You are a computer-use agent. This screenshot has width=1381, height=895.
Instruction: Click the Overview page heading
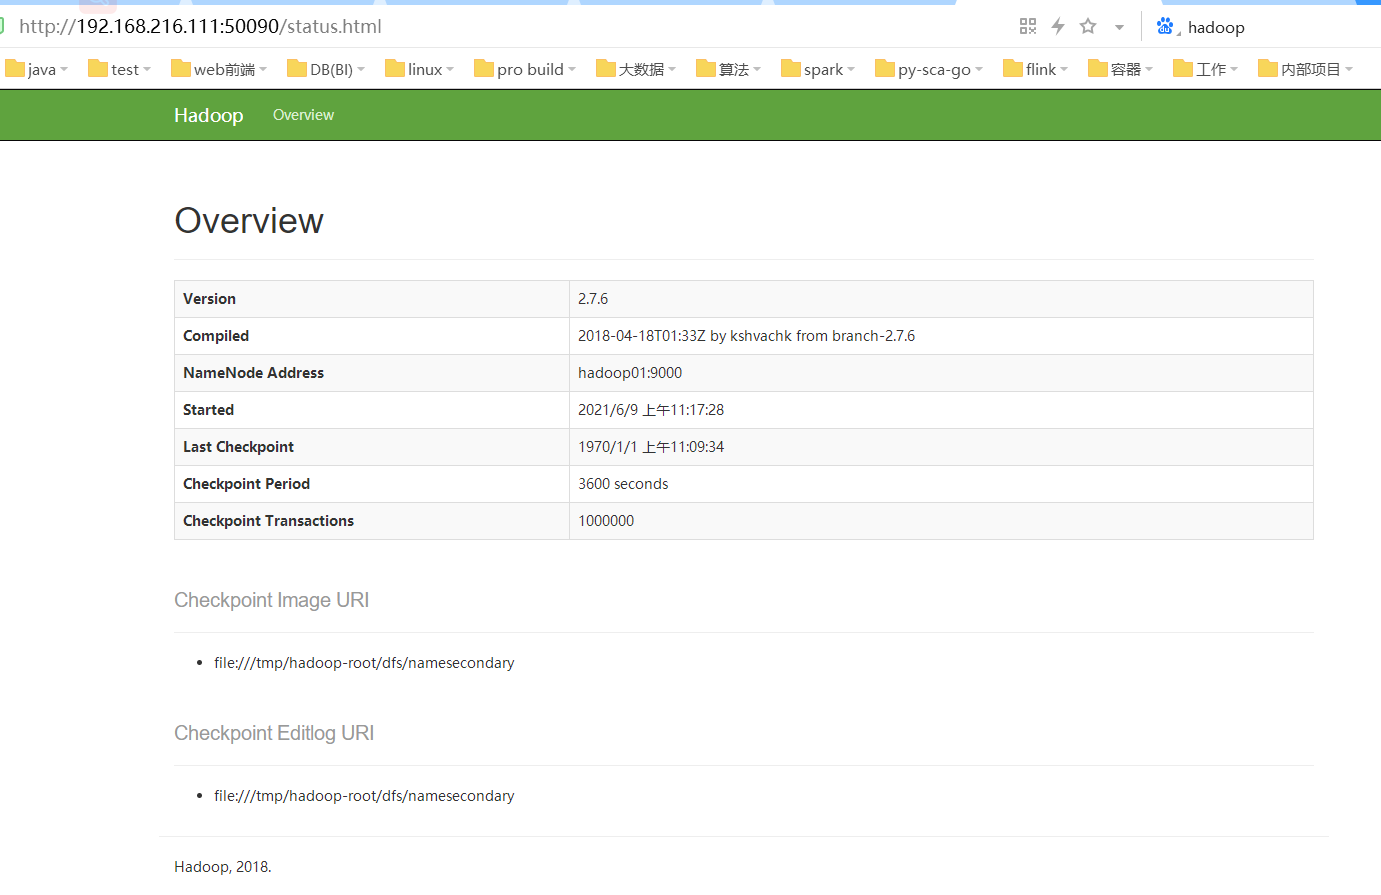coord(249,221)
